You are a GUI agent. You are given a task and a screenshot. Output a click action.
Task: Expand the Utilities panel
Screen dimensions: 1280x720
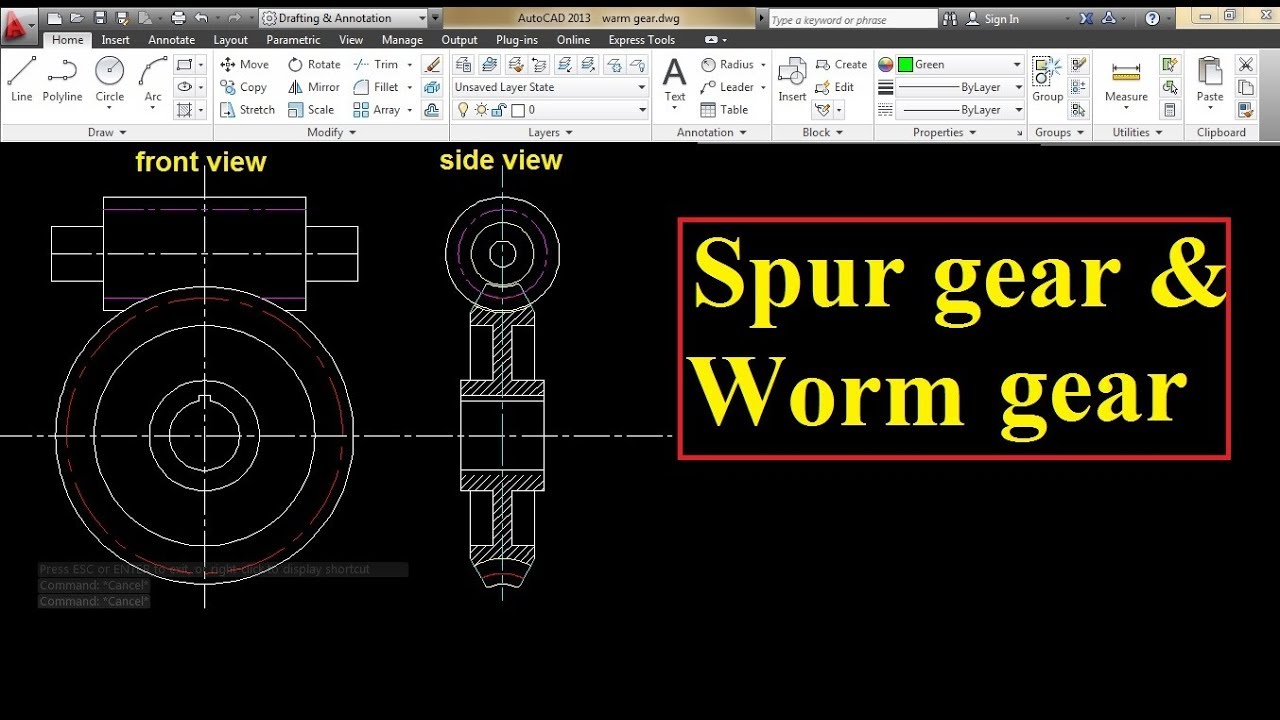pyautogui.click(x=1137, y=132)
